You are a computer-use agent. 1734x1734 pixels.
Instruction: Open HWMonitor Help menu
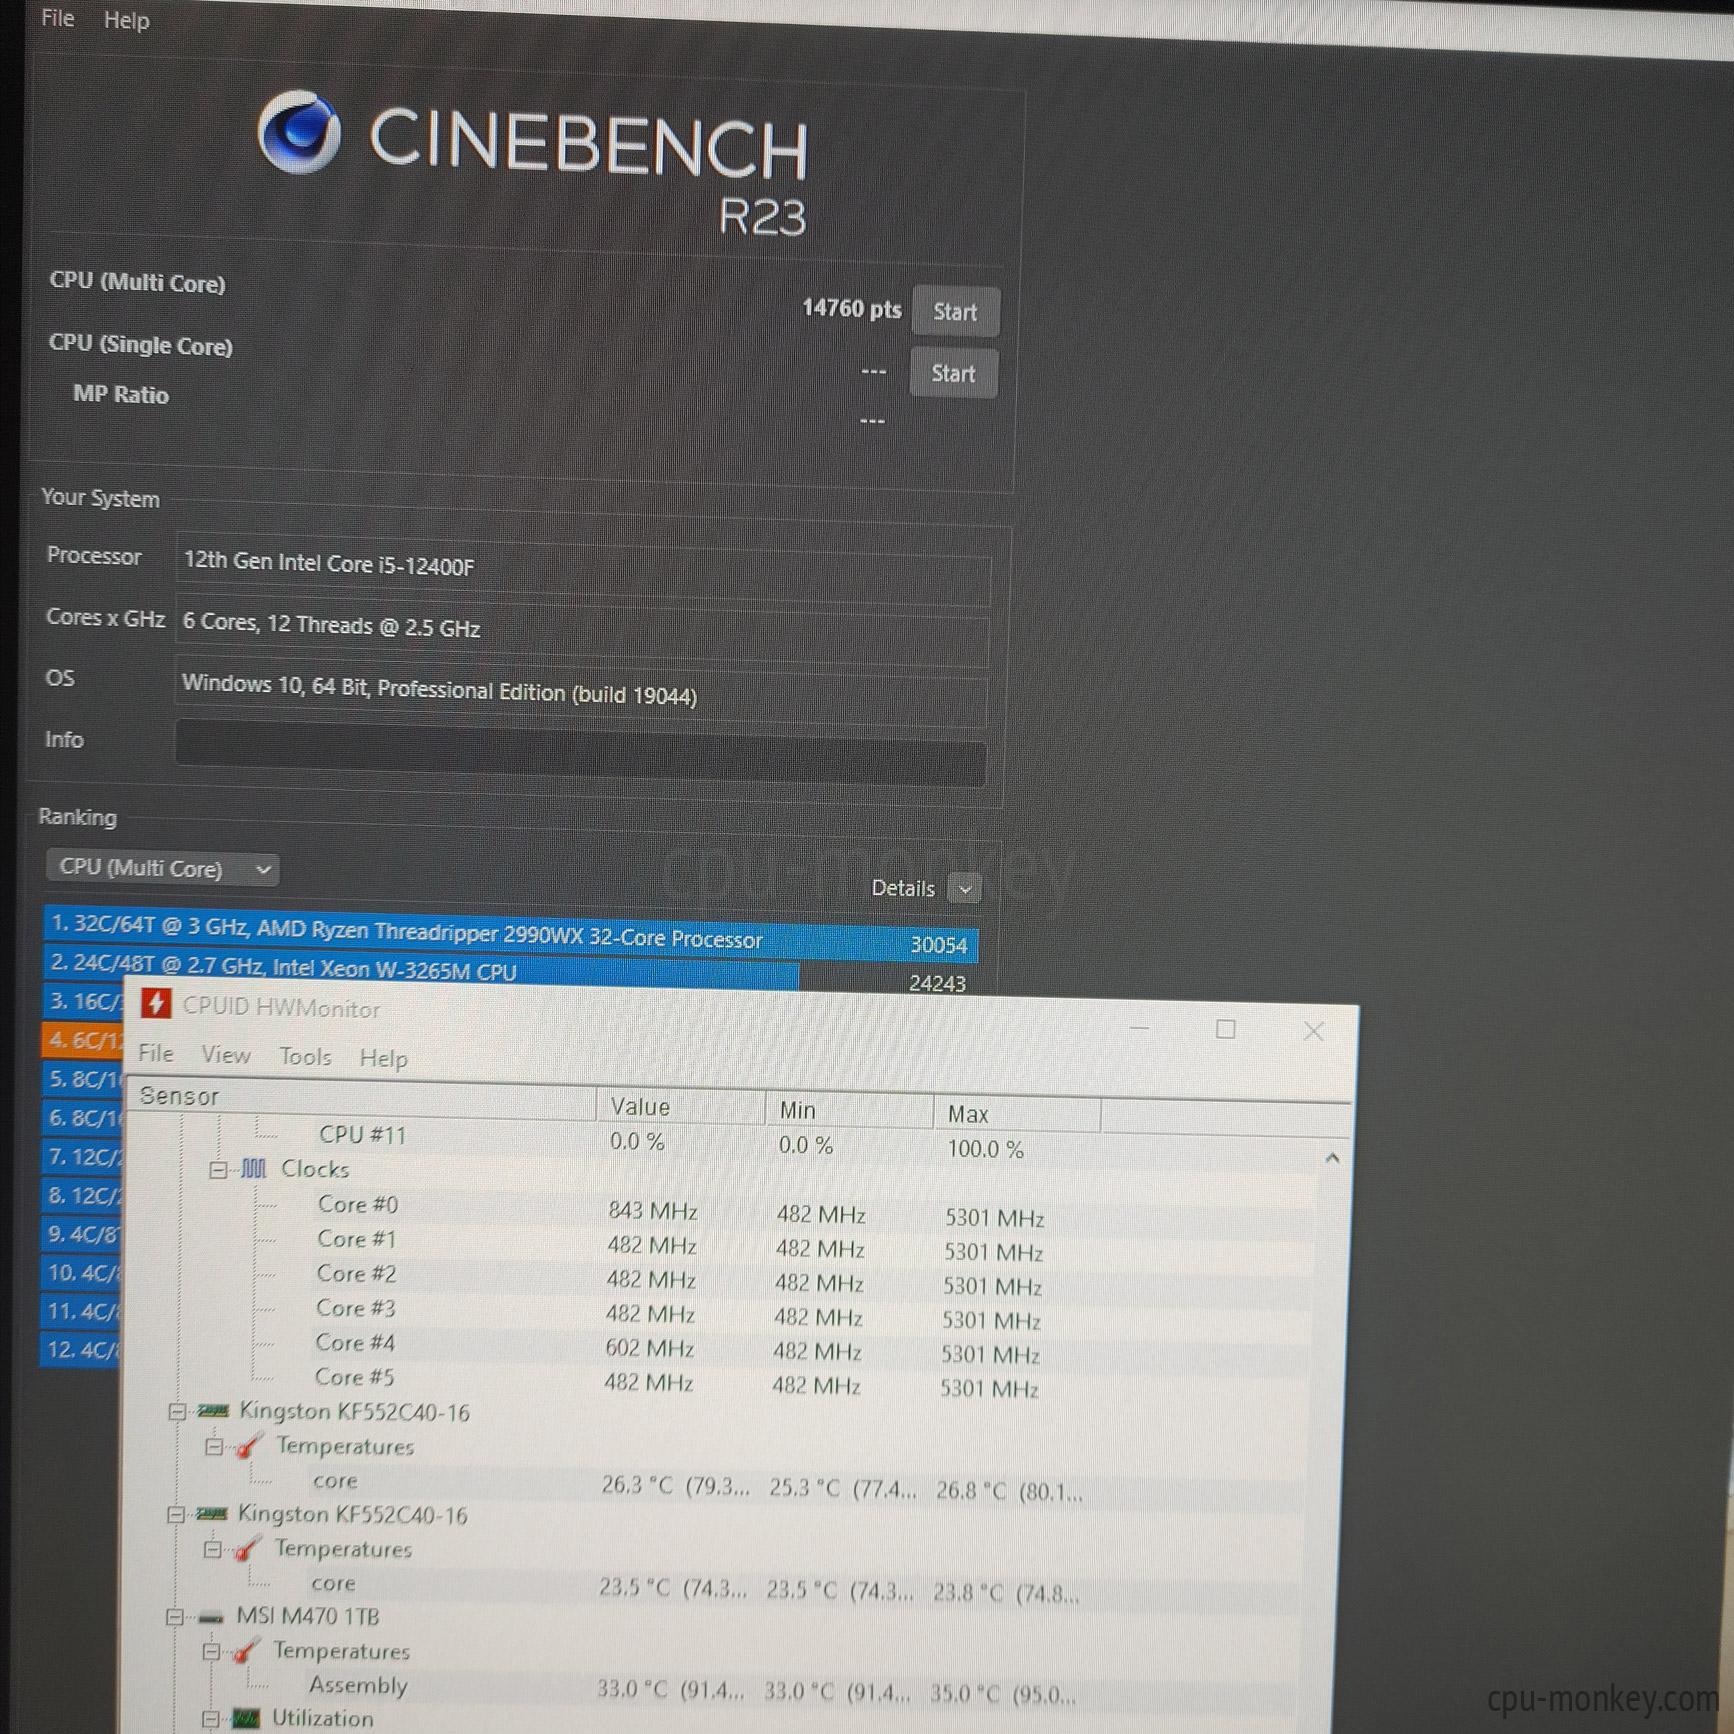pos(383,1058)
